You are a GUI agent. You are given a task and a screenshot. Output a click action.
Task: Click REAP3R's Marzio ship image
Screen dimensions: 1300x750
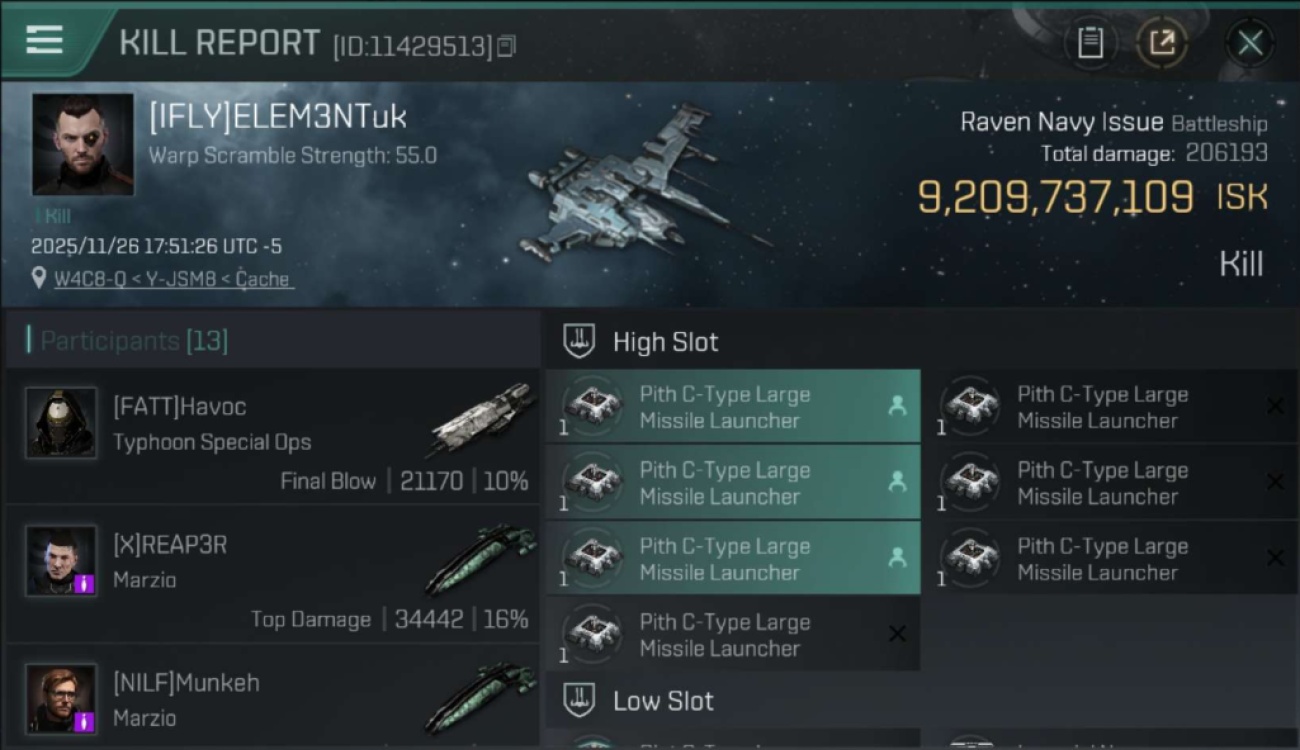[484, 556]
